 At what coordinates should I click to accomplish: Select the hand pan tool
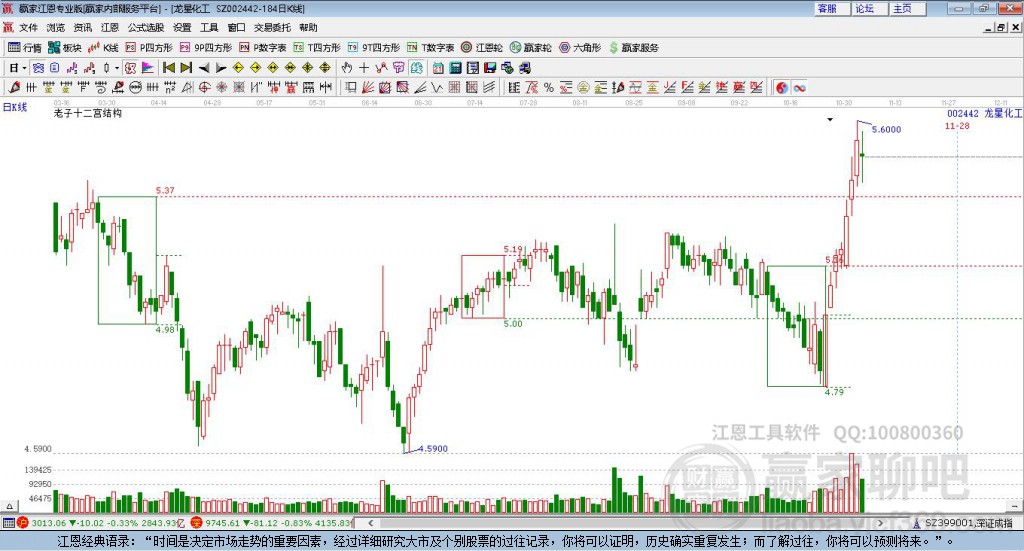tap(347, 68)
